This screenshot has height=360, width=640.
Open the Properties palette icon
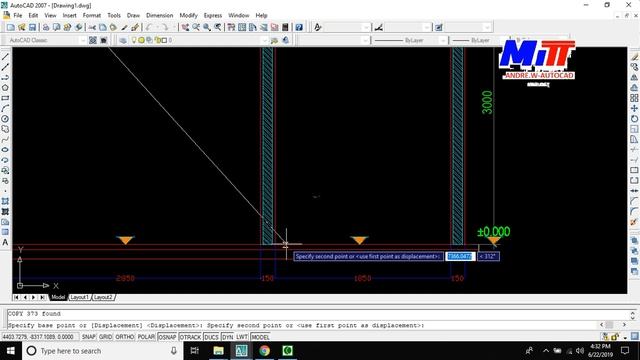231,27
